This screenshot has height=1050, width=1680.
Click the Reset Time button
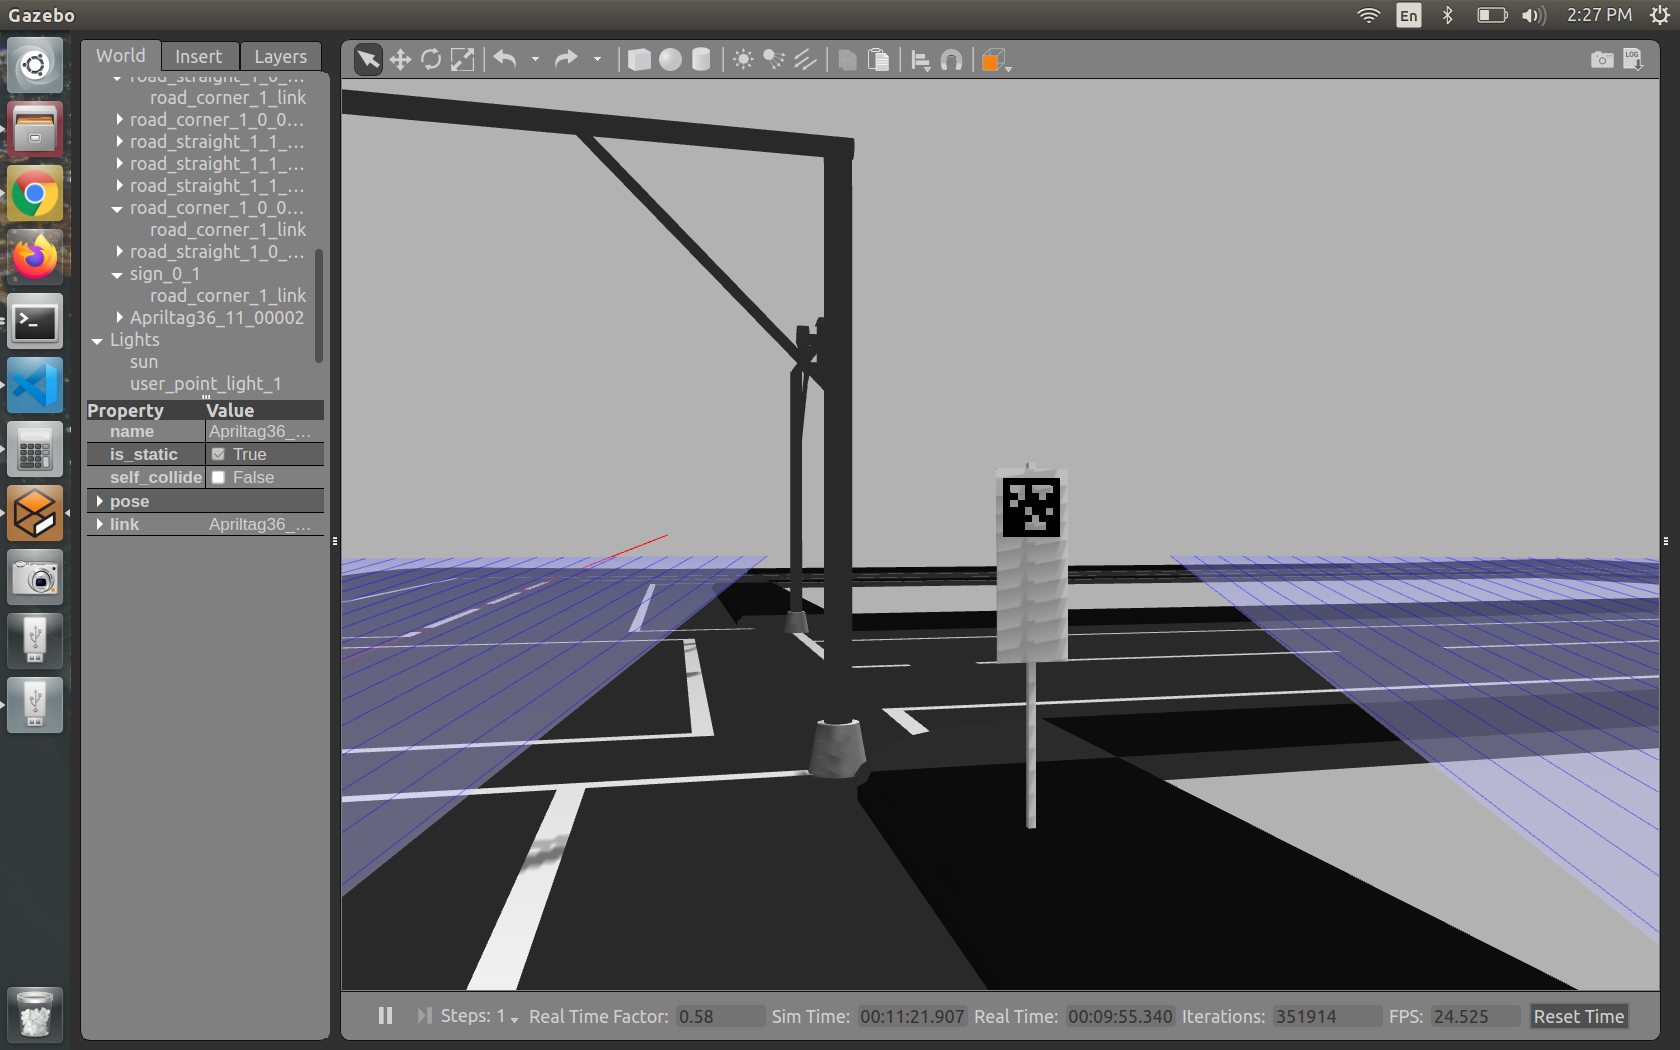pyautogui.click(x=1579, y=1016)
